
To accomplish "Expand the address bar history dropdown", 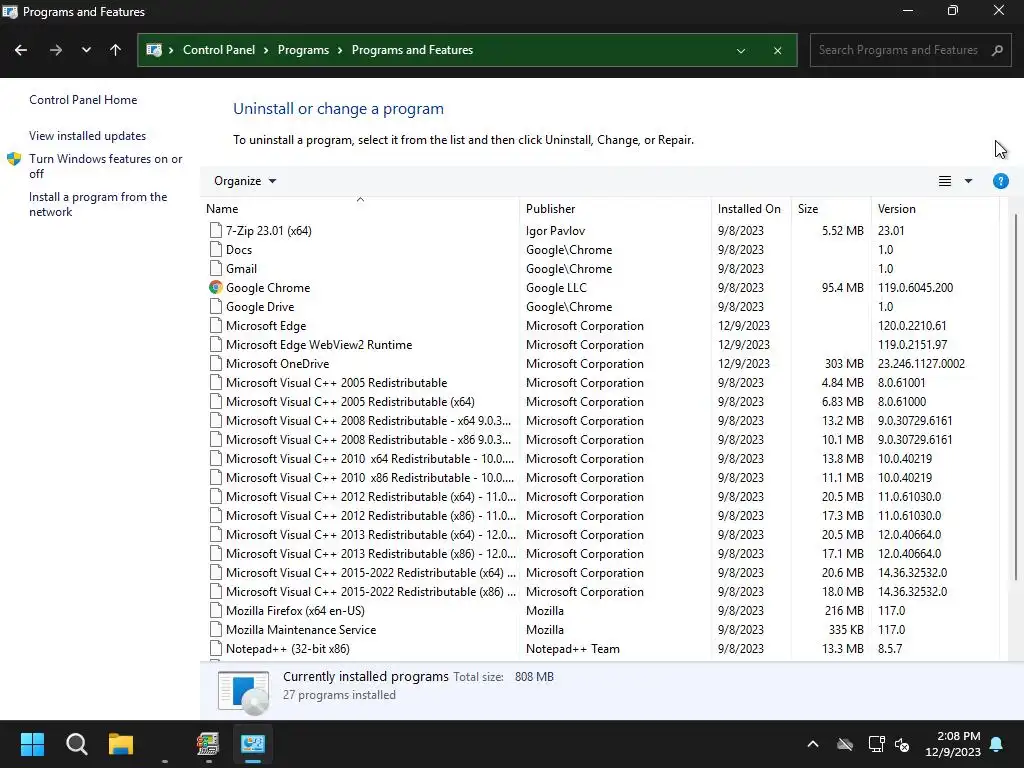I will click(x=741, y=51).
